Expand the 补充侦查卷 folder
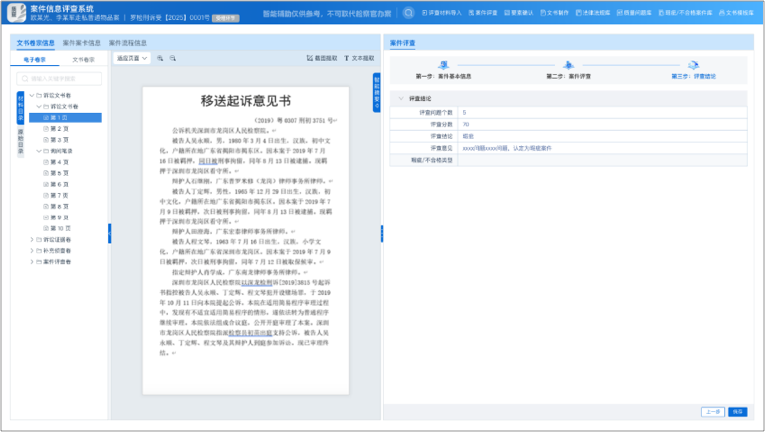The width and height of the screenshot is (765, 432). 32,250
